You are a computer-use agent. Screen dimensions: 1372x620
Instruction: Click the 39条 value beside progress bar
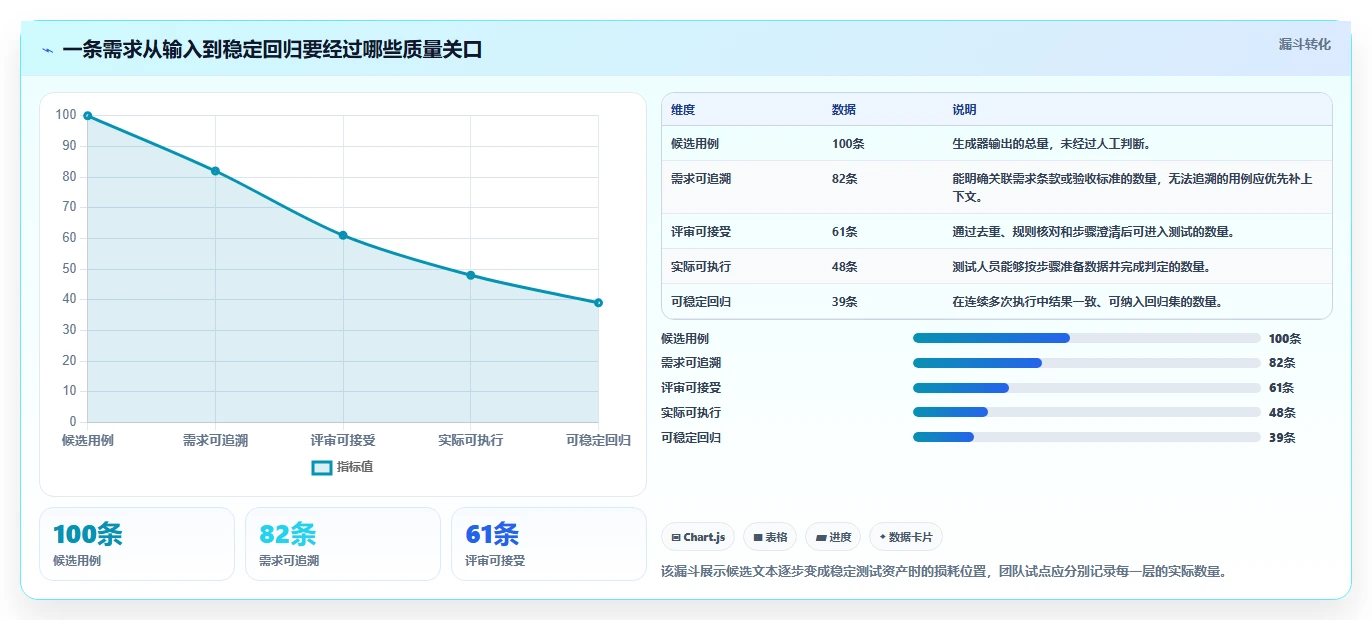click(x=1282, y=437)
